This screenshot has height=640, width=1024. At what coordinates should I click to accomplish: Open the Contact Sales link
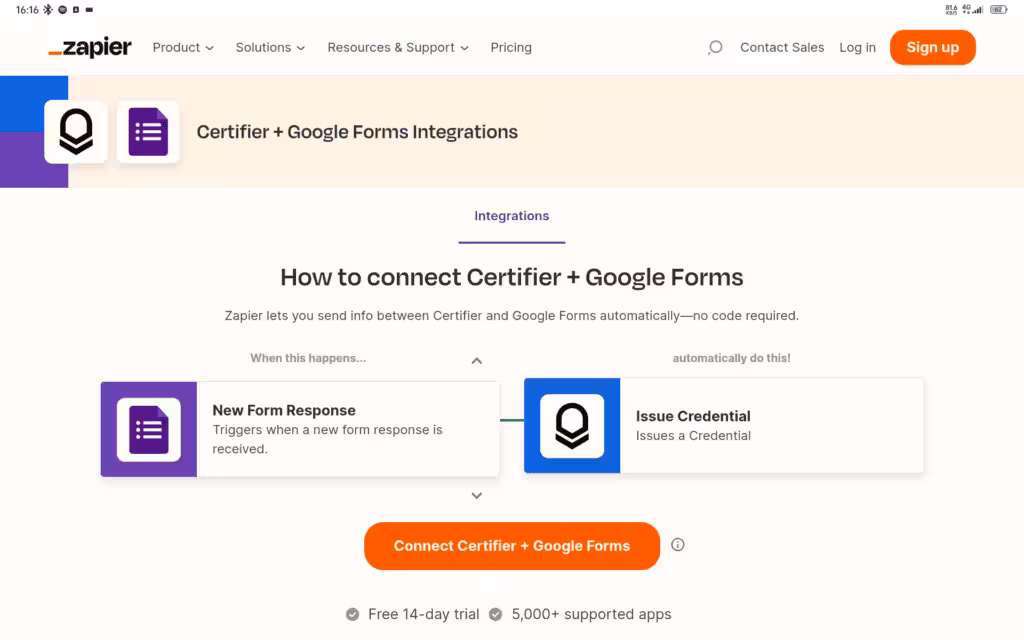pyautogui.click(x=782, y=47)
